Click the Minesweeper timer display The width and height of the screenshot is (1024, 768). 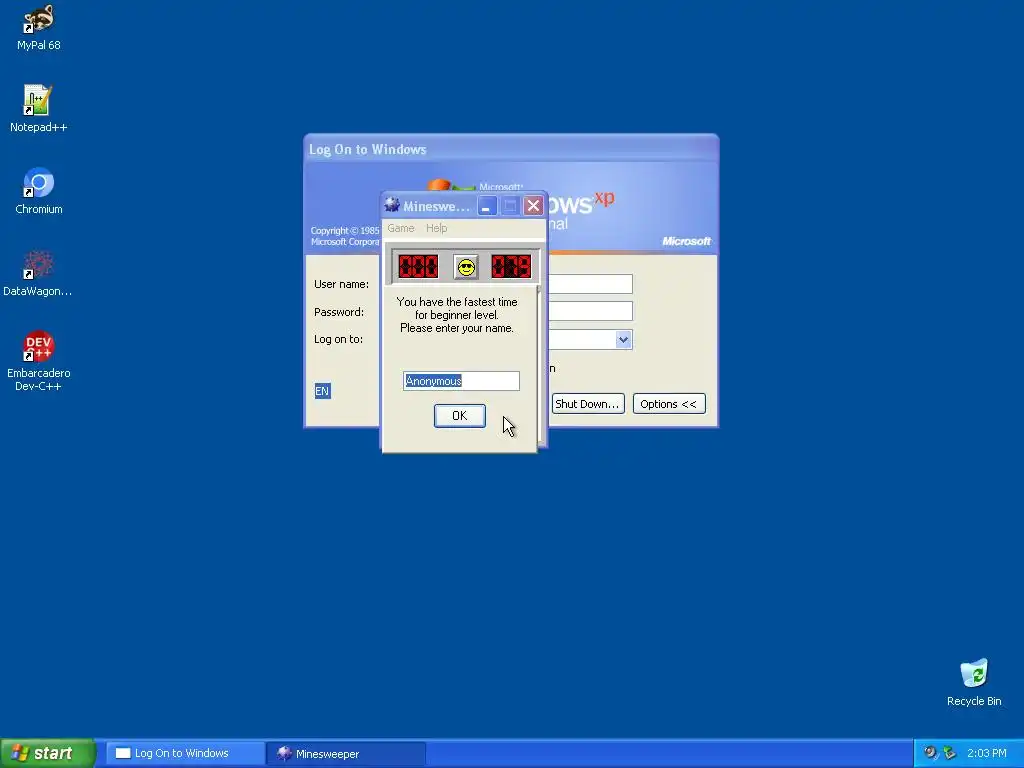click(511, 266)
